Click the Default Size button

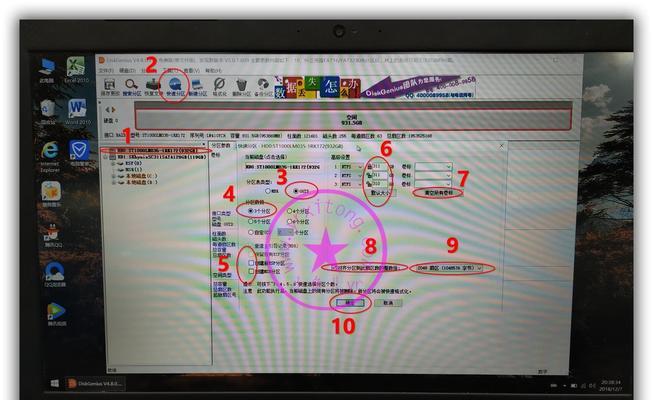[380, 193]
